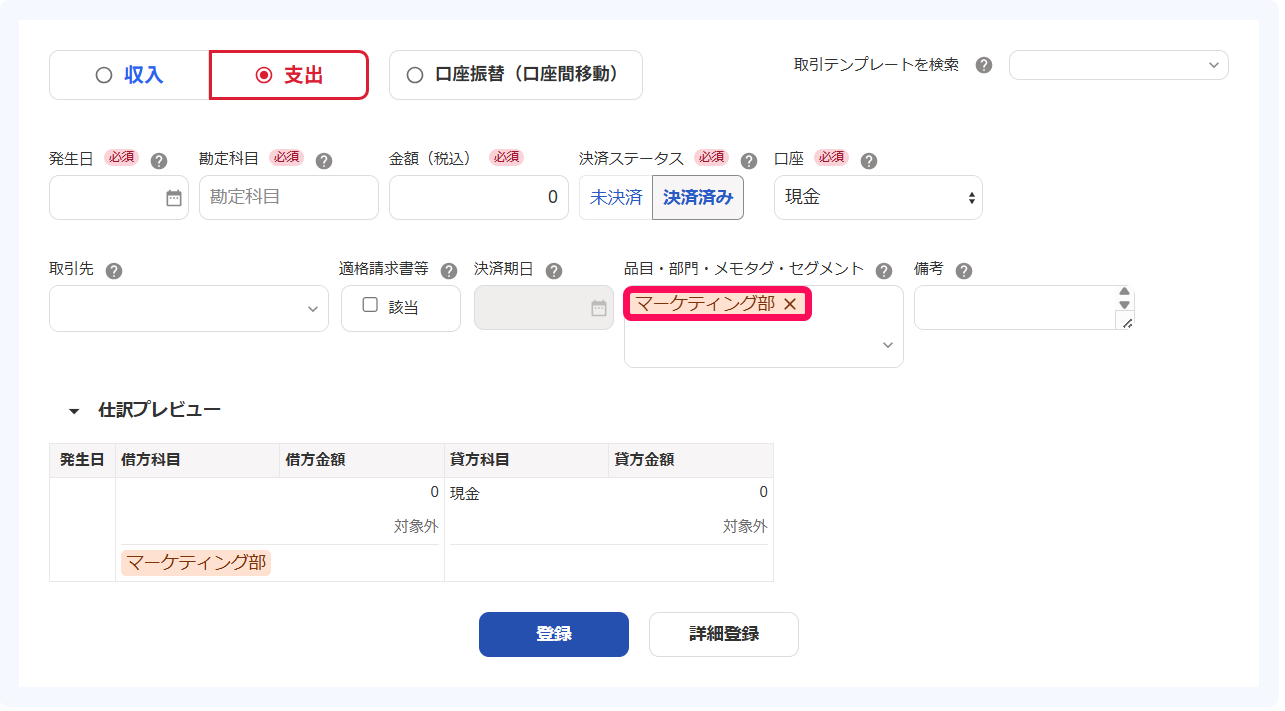Click help icon beside 発生日
1285x711 pixels.
point(159,160)
